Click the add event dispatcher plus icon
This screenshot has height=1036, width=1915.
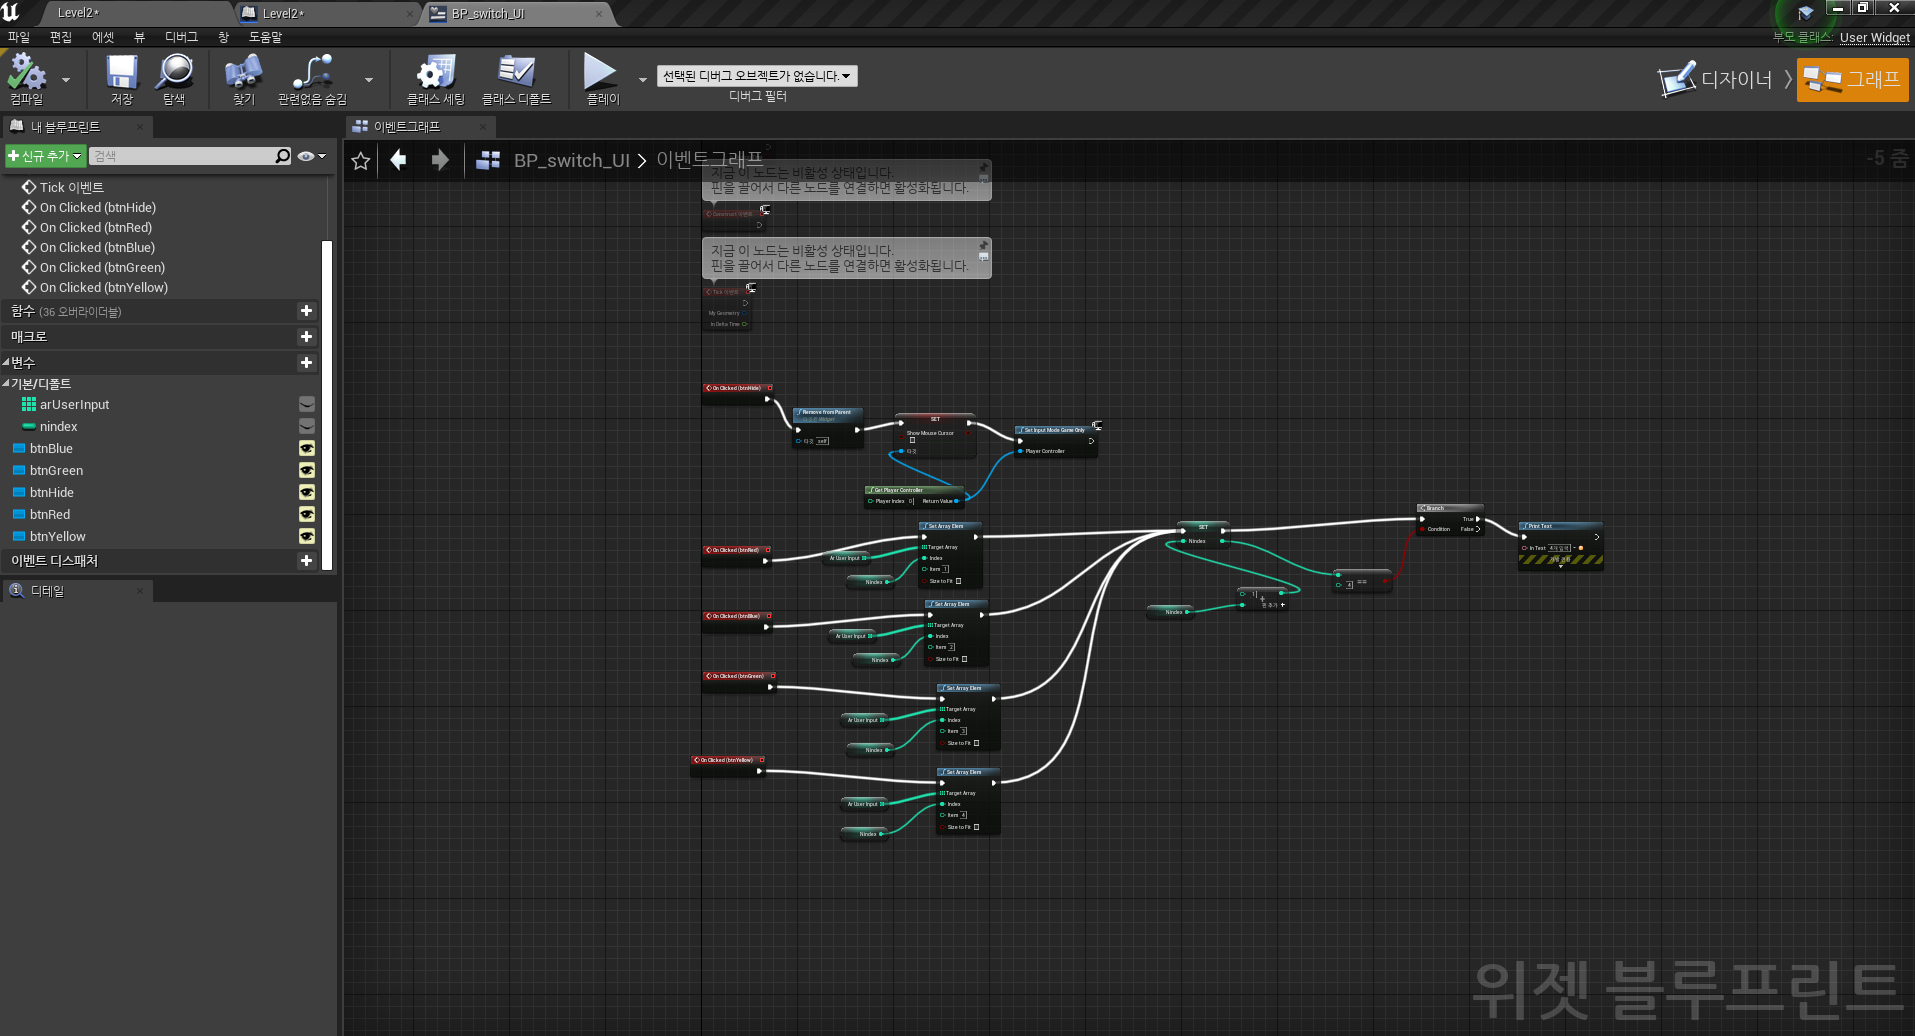306,561
